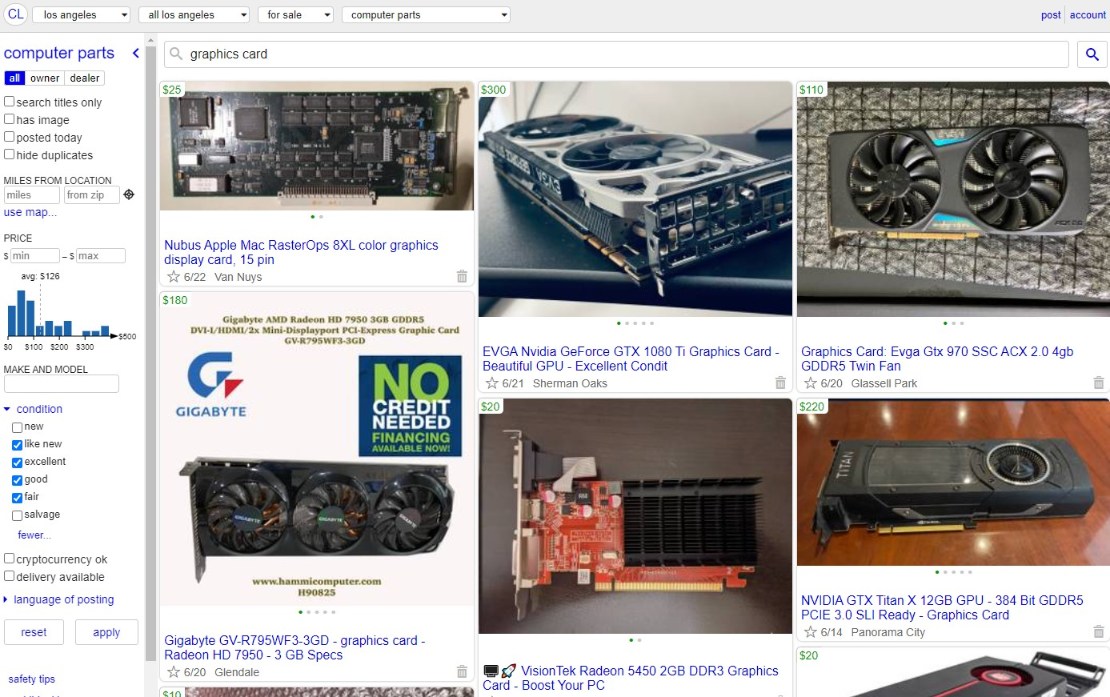
Task: Enable the "has image" filter
Action: (x=7, y=120)
